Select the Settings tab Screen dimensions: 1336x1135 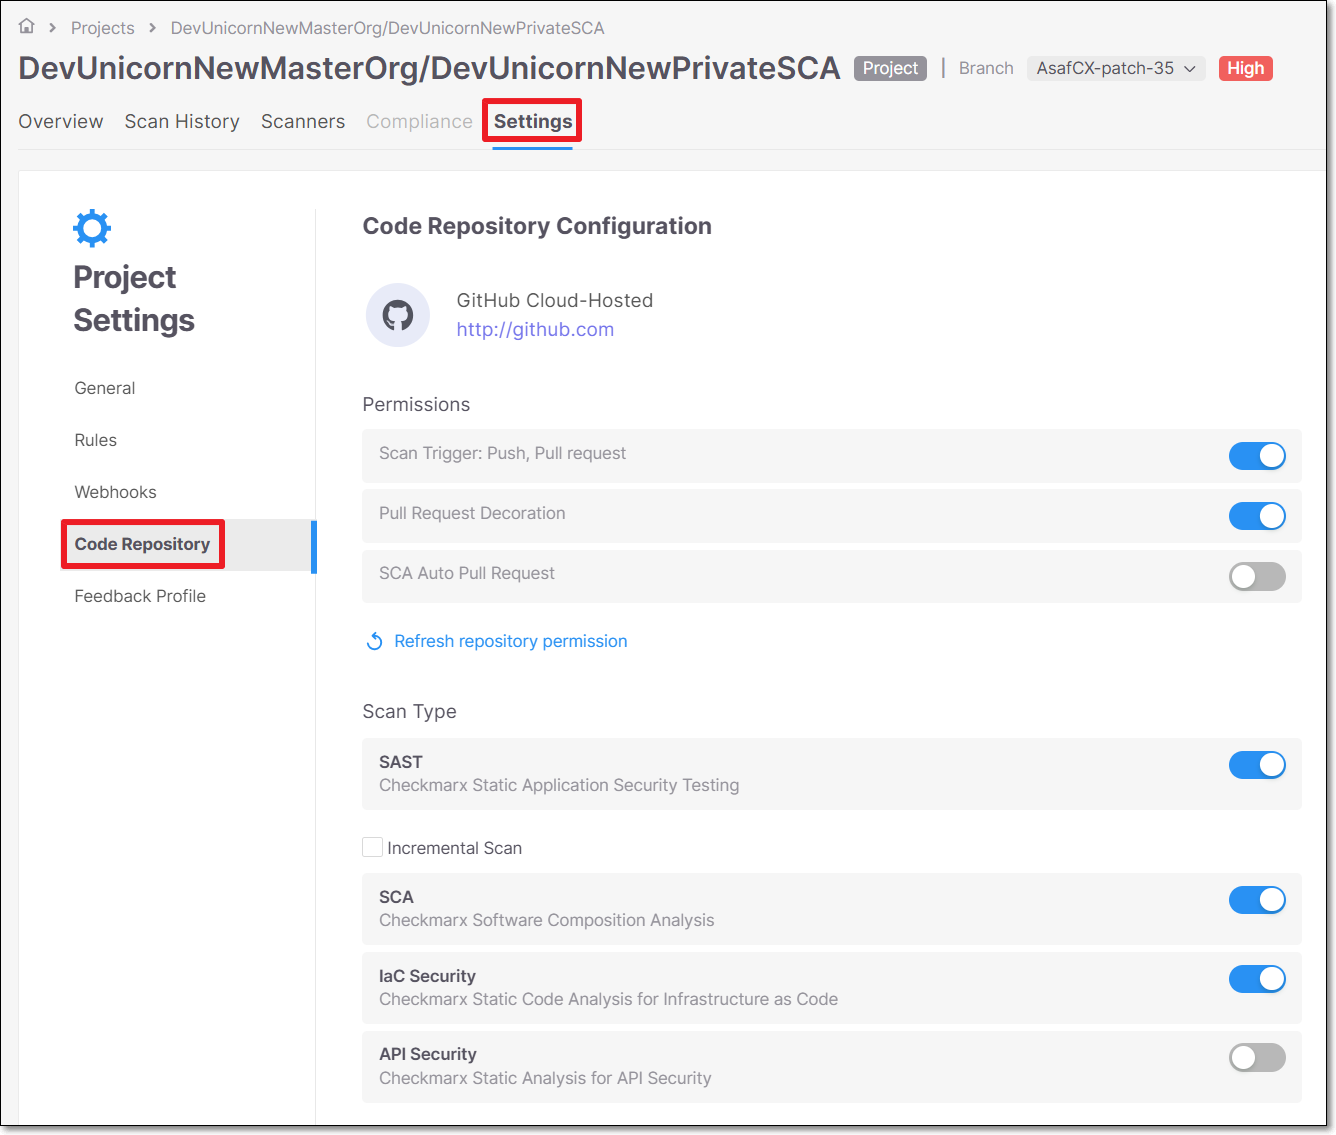[x=533, y=121]
